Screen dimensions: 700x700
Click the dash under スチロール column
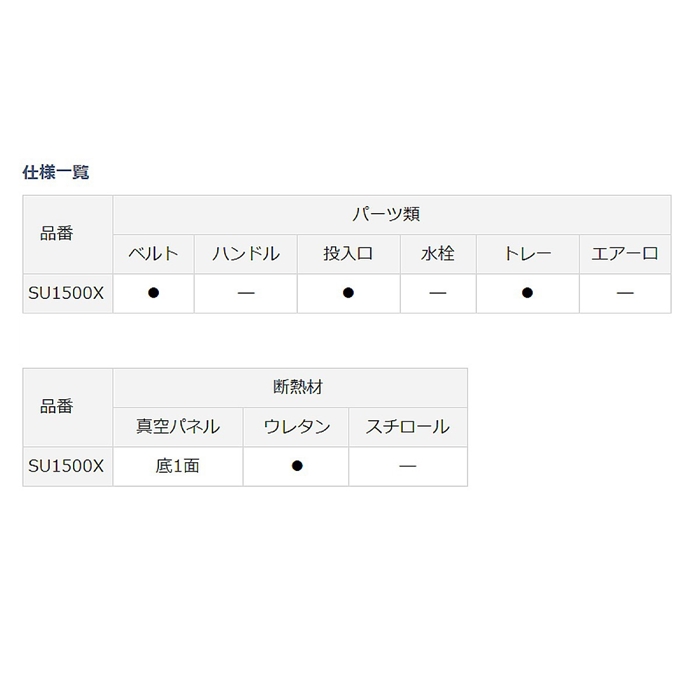pyautogui.click(x=408, y=467)
